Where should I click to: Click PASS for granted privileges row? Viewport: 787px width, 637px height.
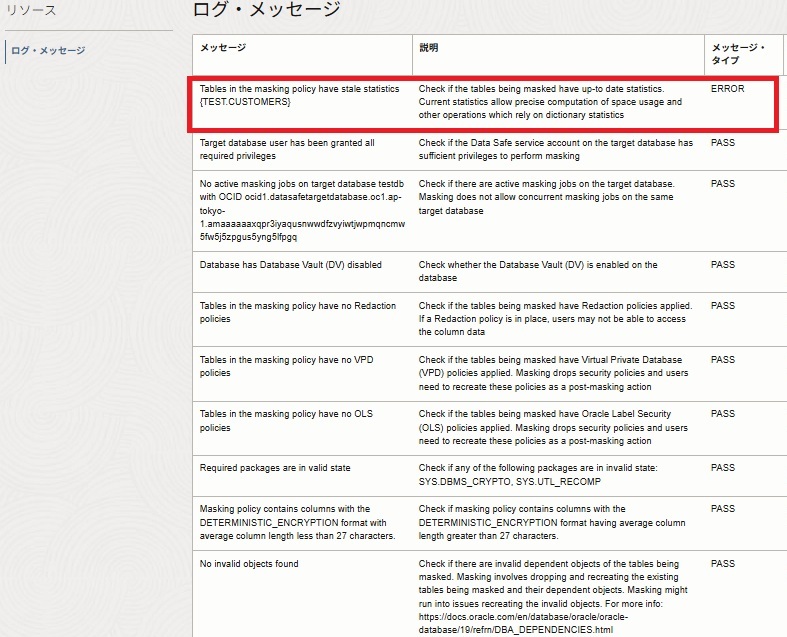pos(723,143)
